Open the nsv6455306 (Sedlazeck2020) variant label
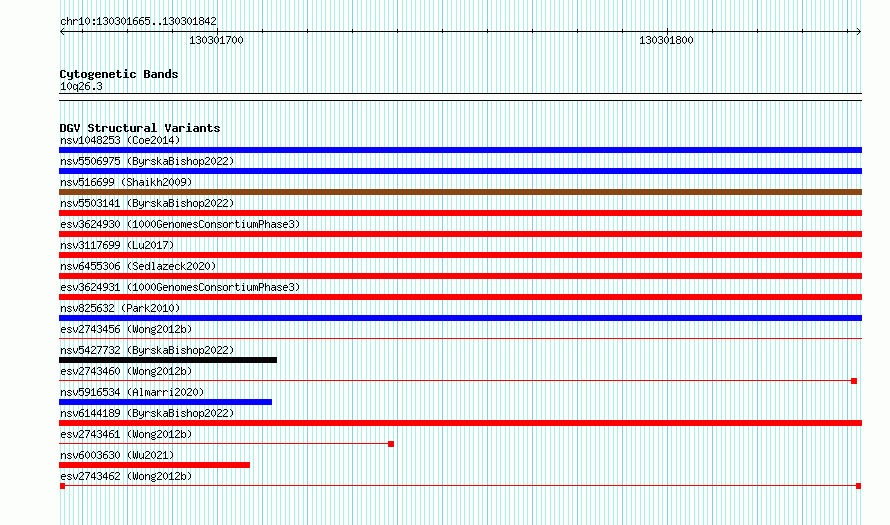 click(138, 266)
